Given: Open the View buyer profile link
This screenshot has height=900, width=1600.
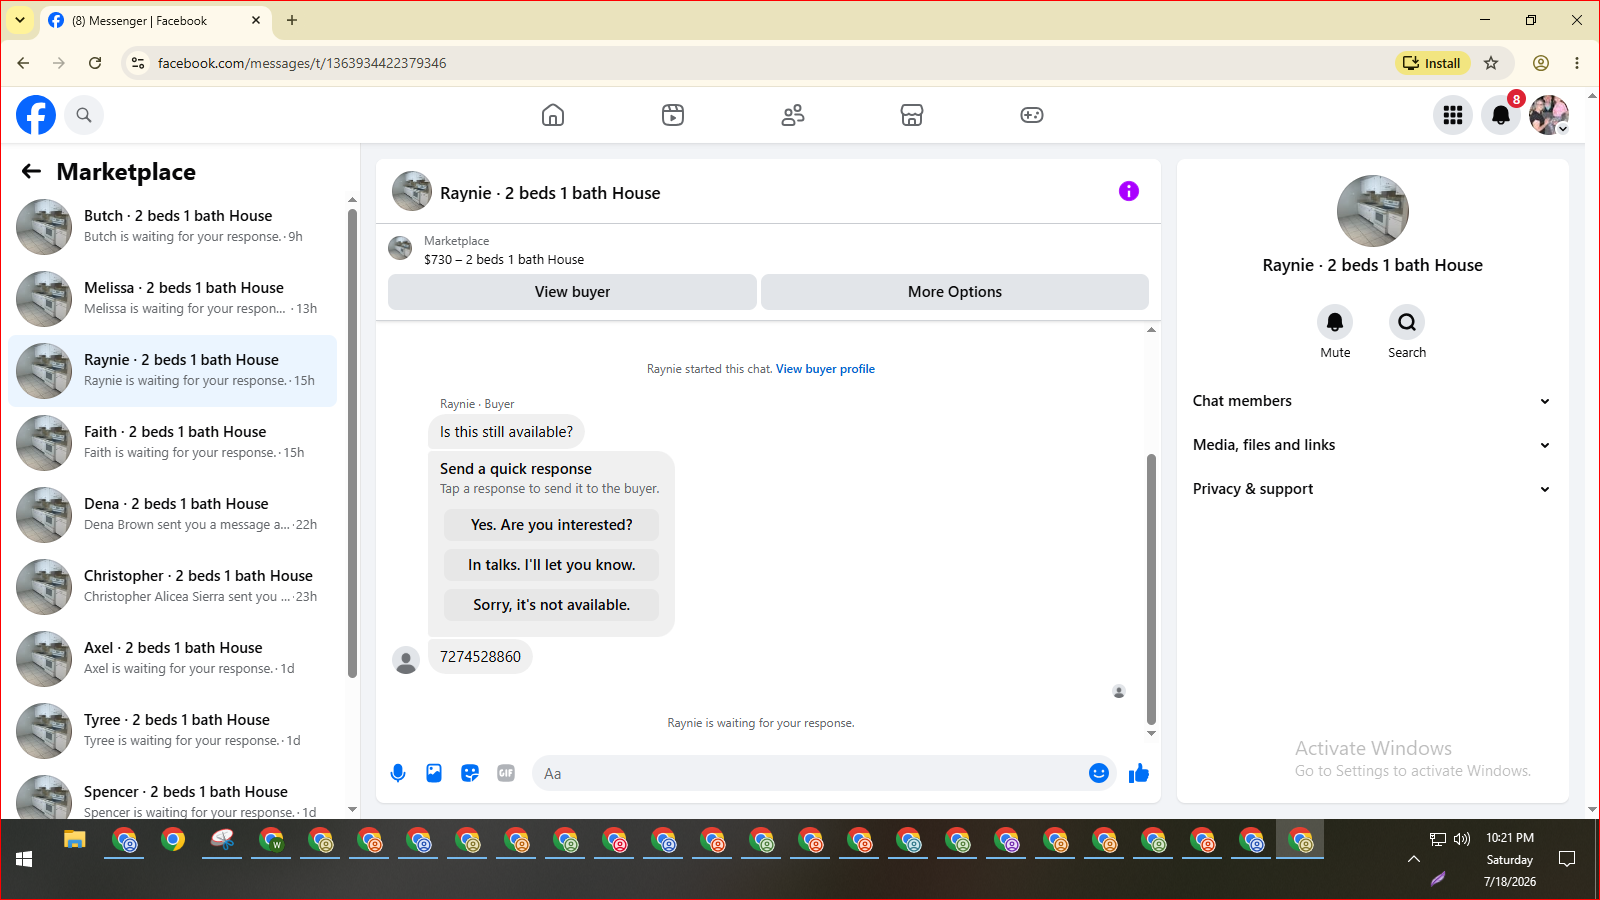Looking at the screenshot, I should pyautogui.click(x=825, y=369).
